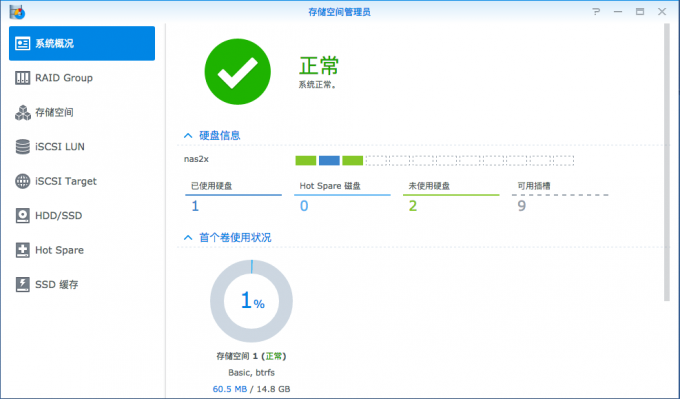This screenshot has width=680, height=399.
Task: Click the green checkmark status icon
Action: point(238,72)
